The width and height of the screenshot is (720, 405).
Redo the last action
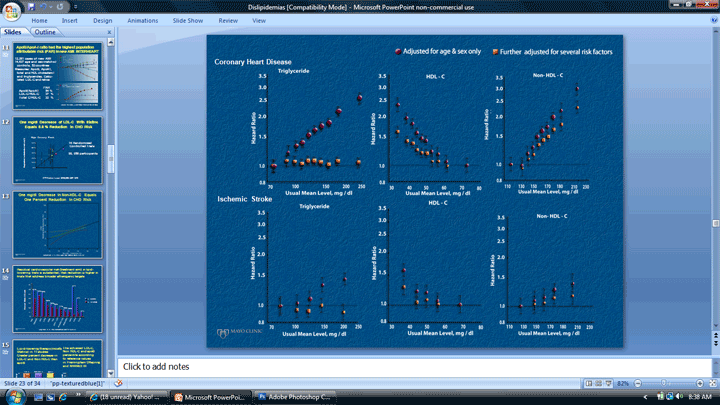(60, 6)
